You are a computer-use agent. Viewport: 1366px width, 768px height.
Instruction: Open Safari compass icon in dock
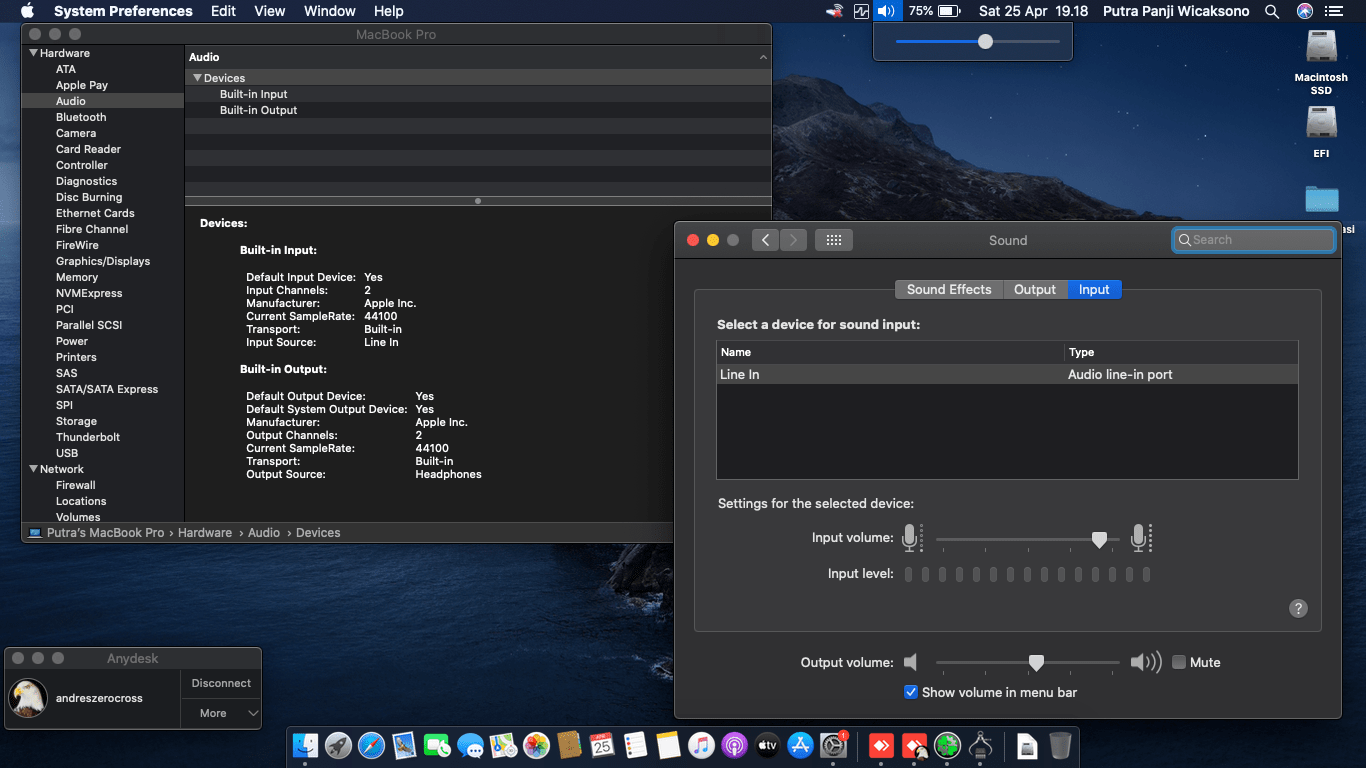click(x=371, y=745)
